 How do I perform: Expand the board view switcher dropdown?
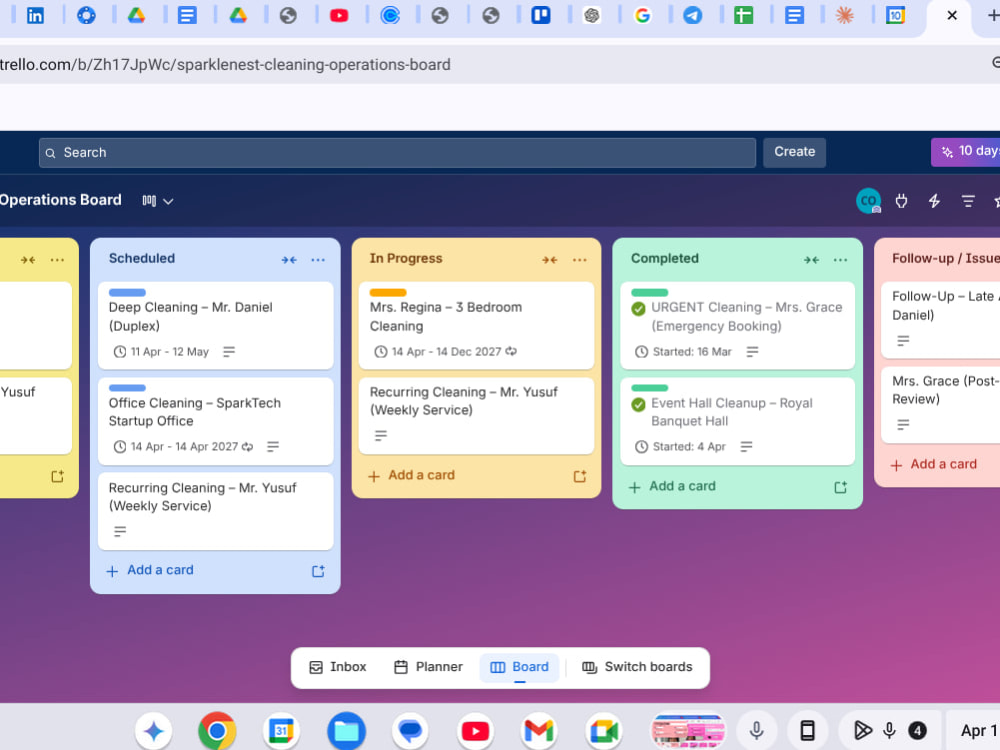point(158,201)
